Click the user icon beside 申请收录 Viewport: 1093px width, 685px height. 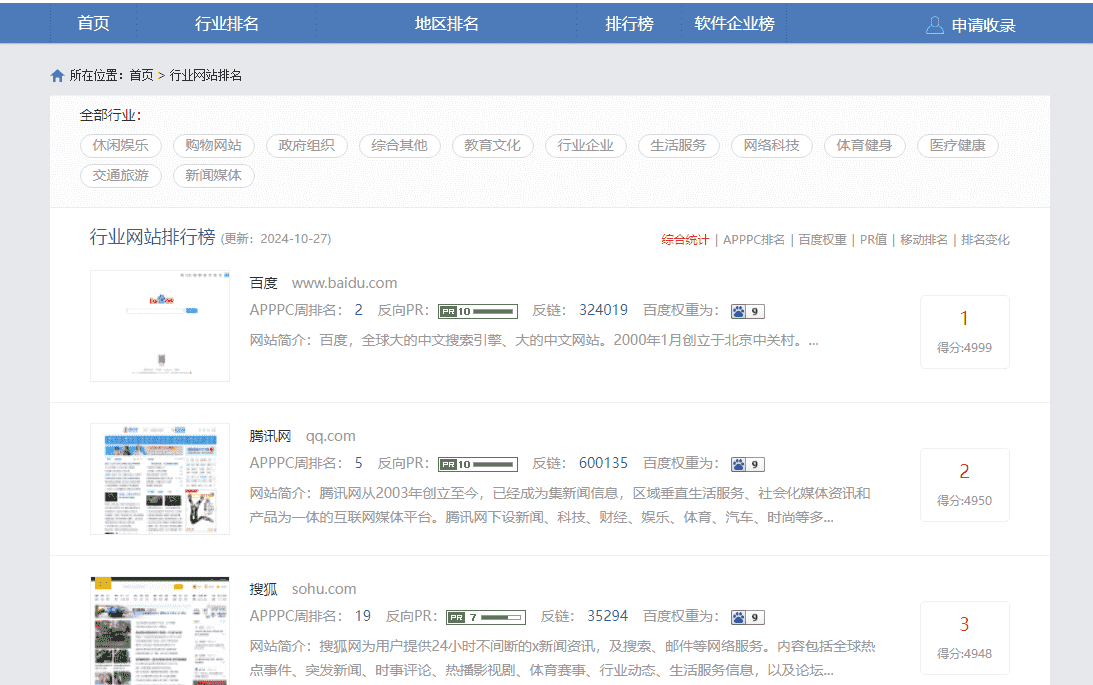[934, 26]
